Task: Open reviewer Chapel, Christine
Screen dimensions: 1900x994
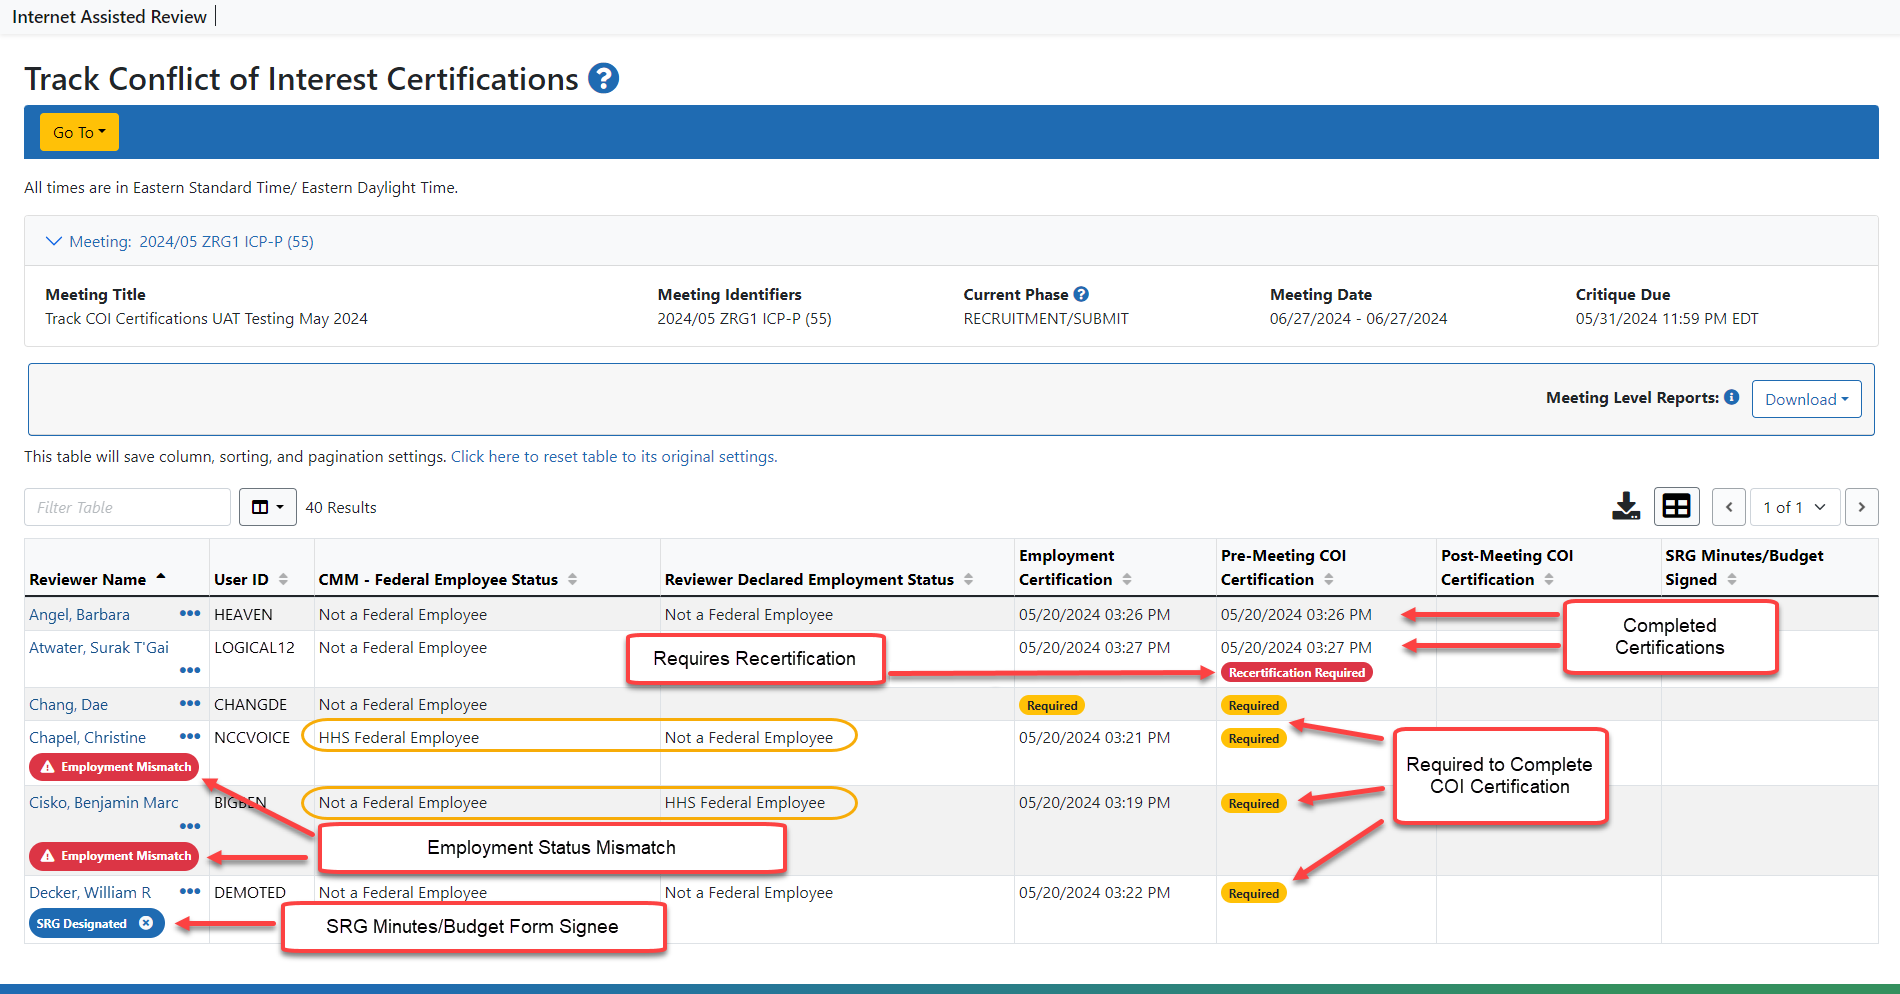Action: [x=87, y=737]
